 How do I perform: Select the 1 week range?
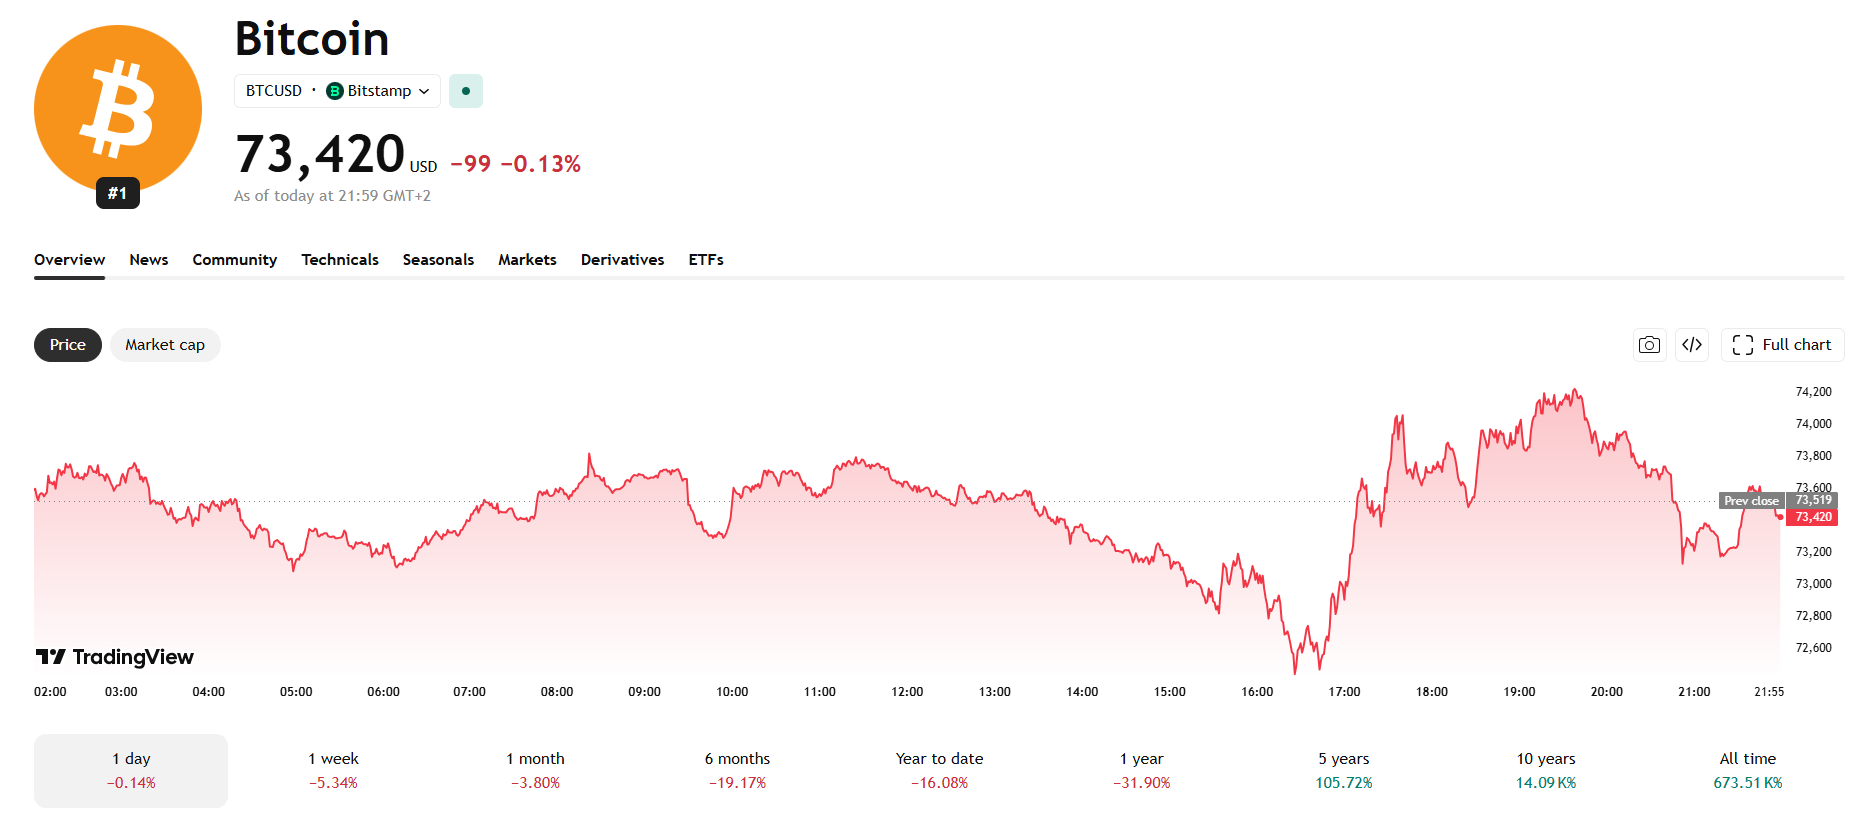(333, 771)
